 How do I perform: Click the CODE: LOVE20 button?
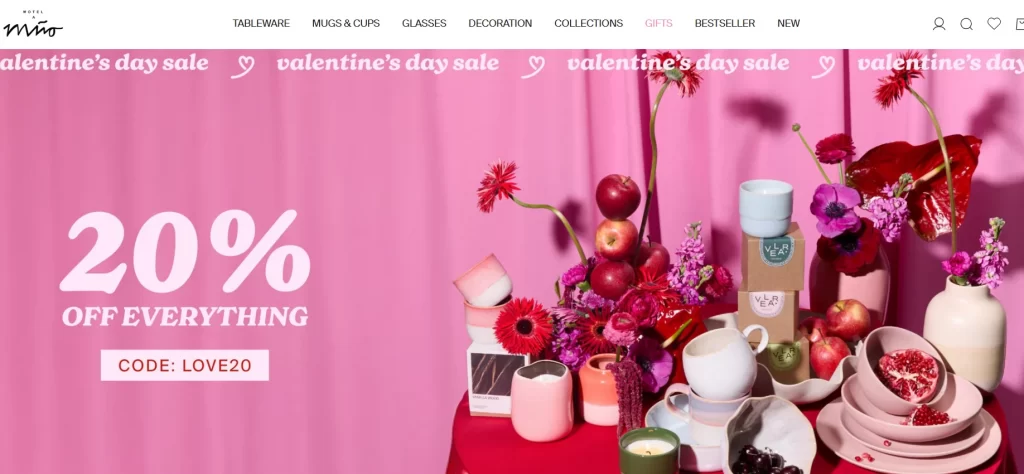tap(185, 365)
